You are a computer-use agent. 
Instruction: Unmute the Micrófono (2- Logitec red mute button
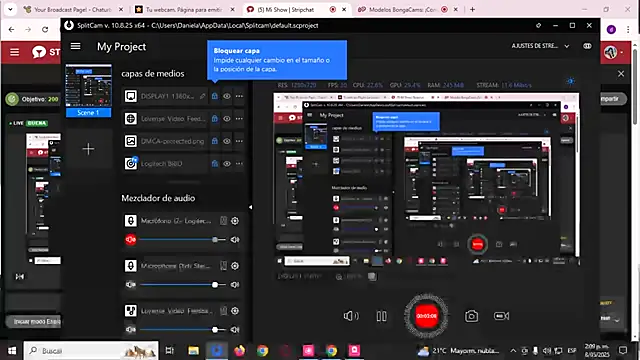point(131,240)
